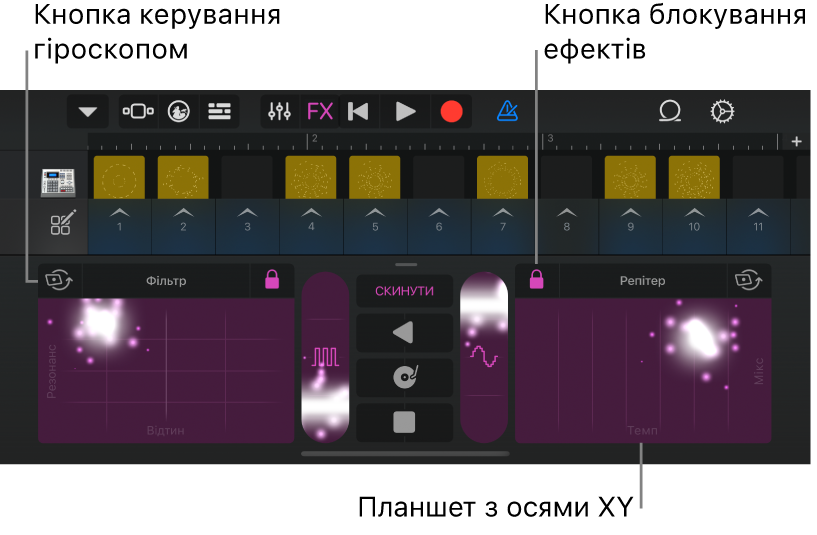Tap the СКИНУТИ reset button
This screenshot has height=535, width=817.
(x=404, y=291)
